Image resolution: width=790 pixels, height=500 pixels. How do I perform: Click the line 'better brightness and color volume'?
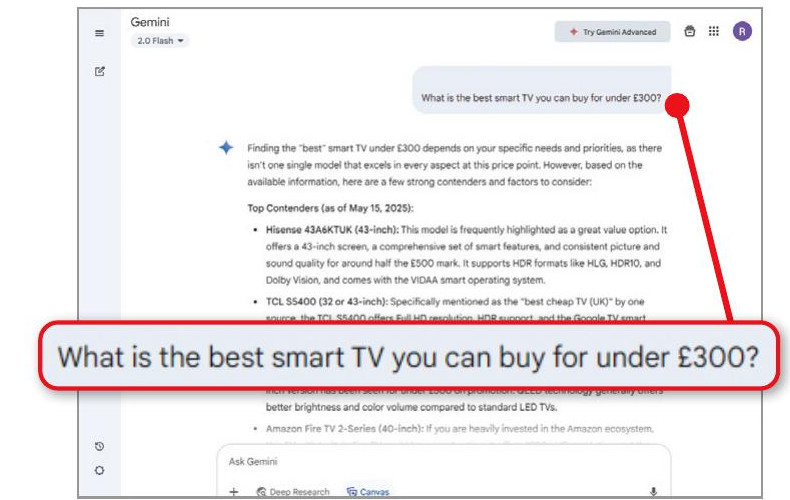pyautogui.click(x=411, y=407)
